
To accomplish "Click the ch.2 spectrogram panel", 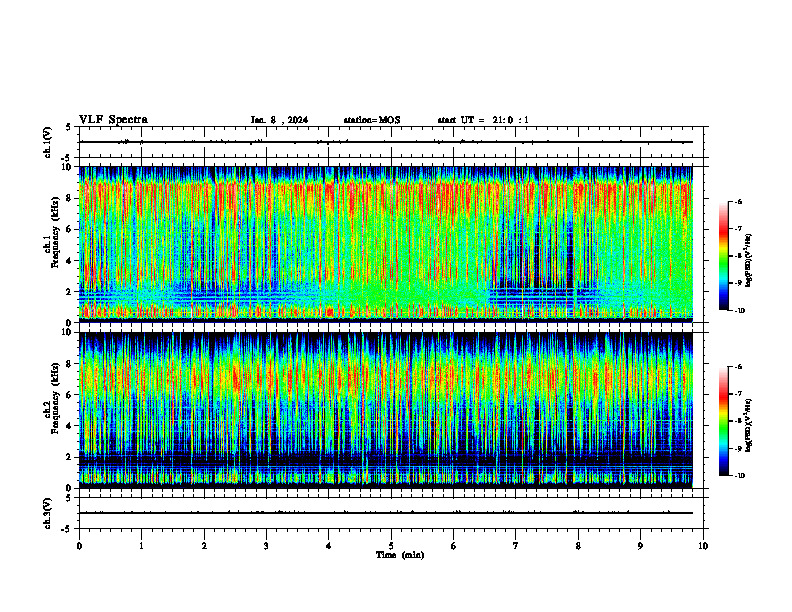I will point(386,410).
